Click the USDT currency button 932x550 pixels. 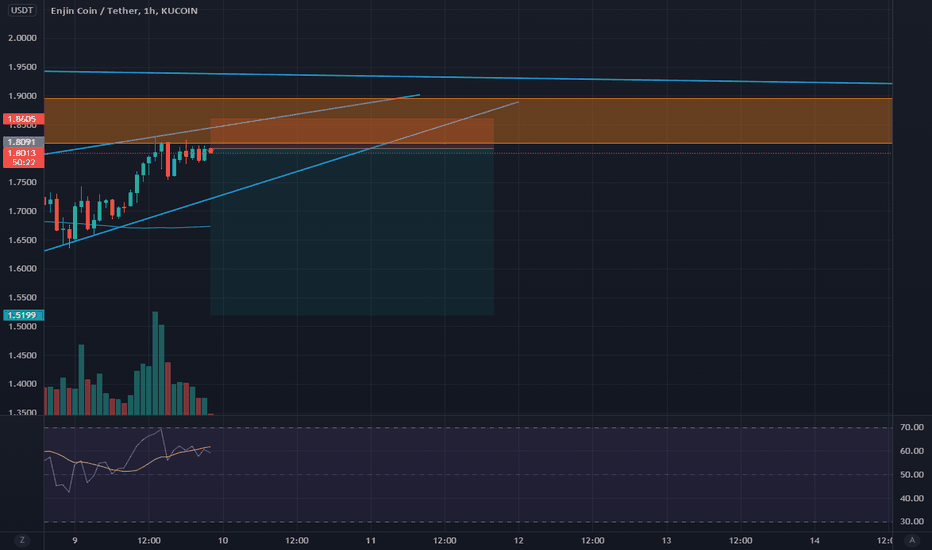(22, 10)
